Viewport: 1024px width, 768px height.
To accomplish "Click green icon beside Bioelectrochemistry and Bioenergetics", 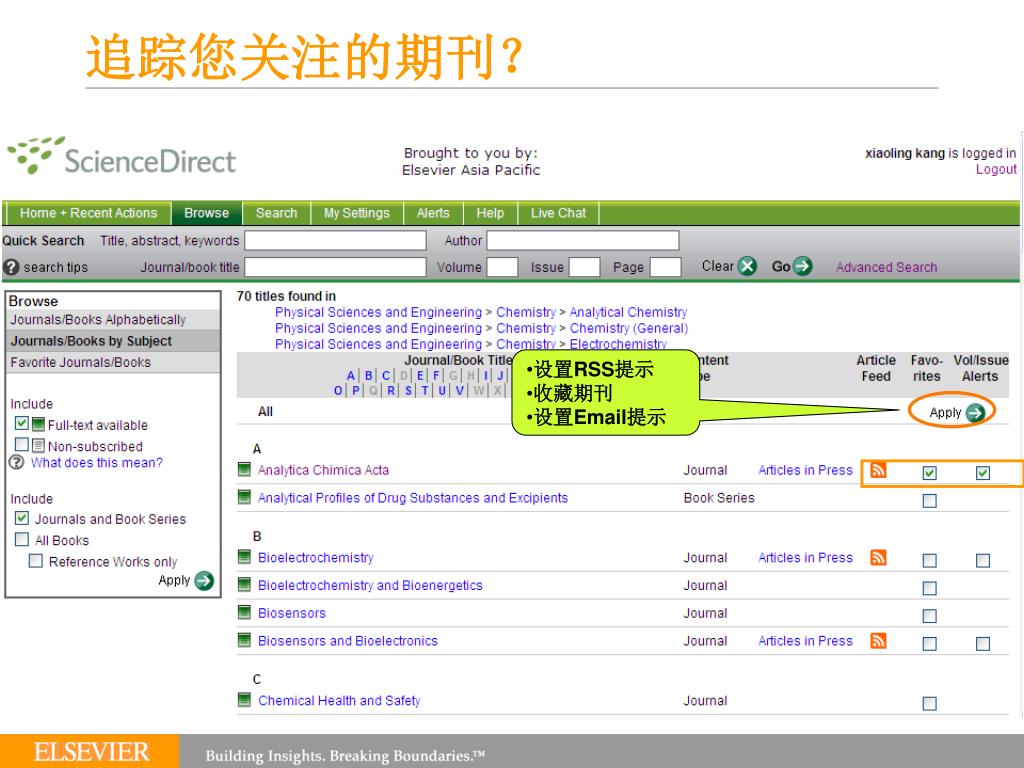I will coord(244,584).
